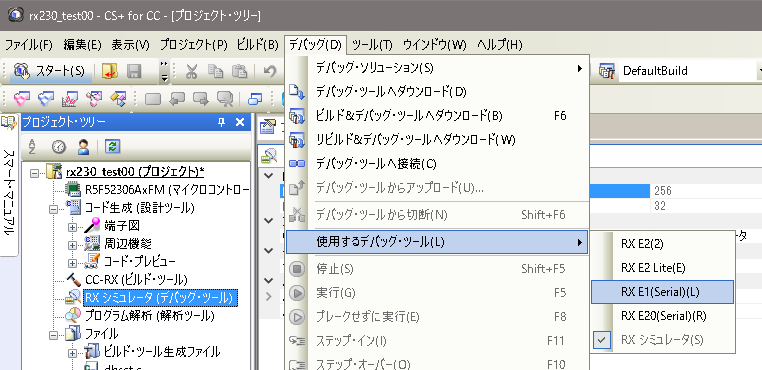Select RX E20(Serial)(R) debug tool
Screen dimensions: 762x370
pyautogui.click(x=663, y=316)
